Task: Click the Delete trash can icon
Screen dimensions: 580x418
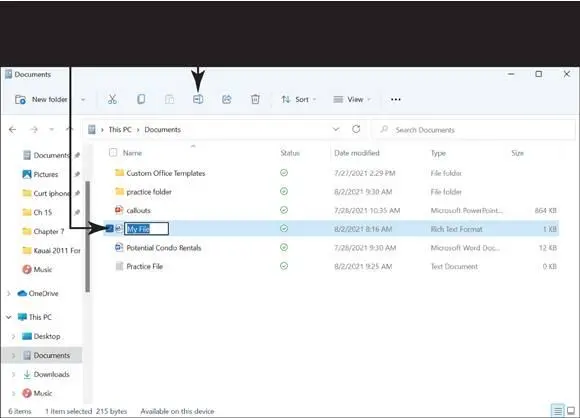Action: coord(255,99)
